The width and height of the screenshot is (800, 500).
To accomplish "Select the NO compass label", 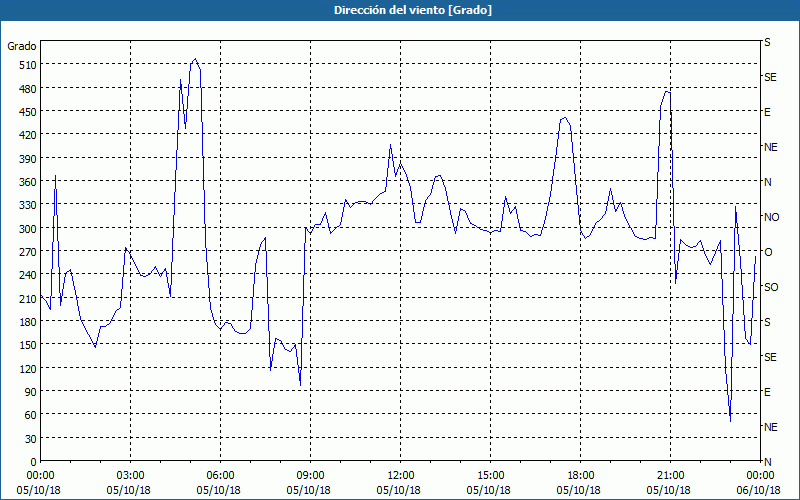I will coord(771,217).
